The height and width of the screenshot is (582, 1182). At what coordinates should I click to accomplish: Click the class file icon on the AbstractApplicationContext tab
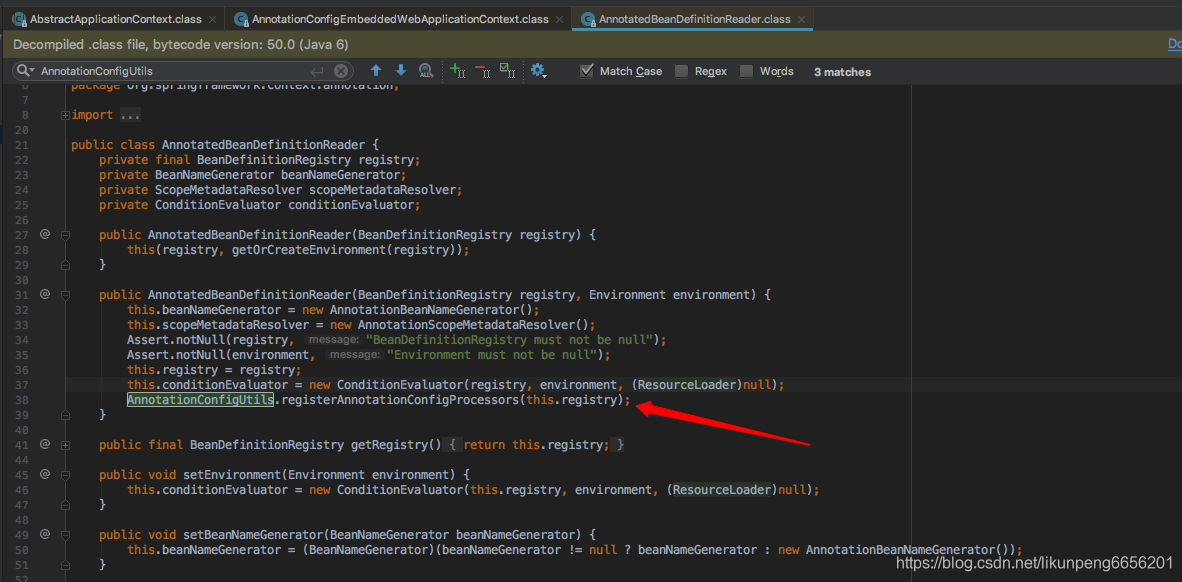tap(20, 19)
